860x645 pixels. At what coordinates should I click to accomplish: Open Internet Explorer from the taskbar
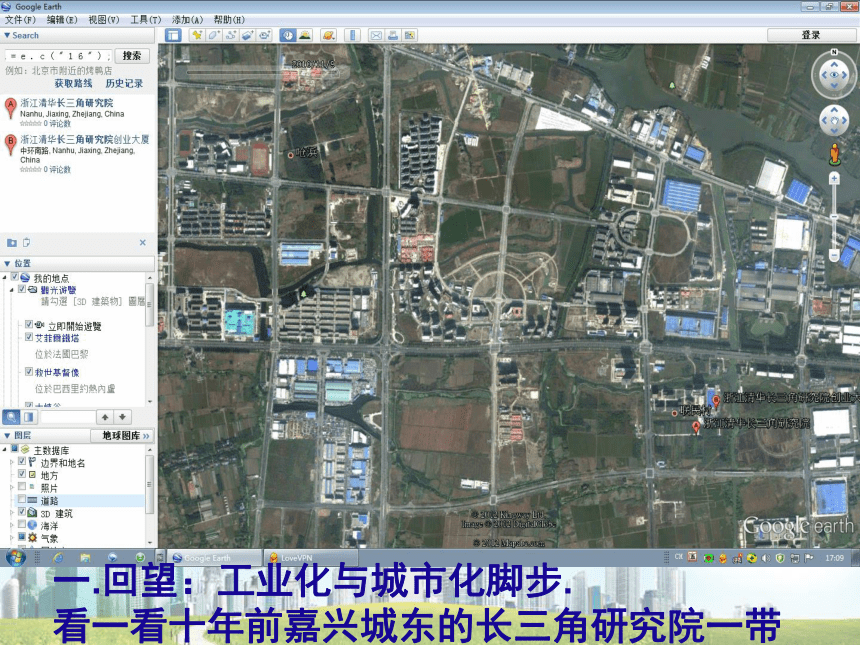(58, 558)
